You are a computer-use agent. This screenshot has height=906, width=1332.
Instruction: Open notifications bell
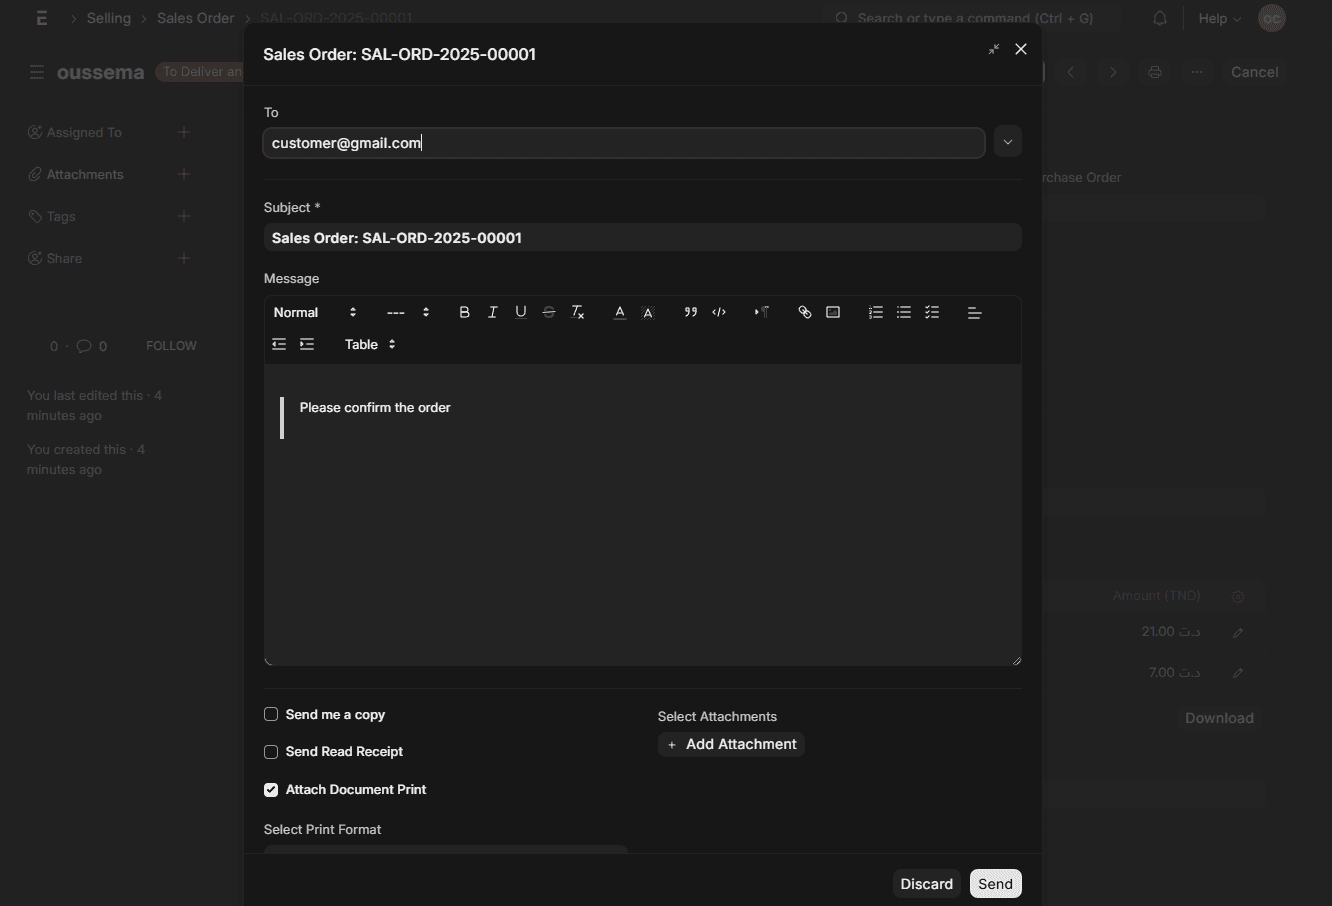point(1160,18)
